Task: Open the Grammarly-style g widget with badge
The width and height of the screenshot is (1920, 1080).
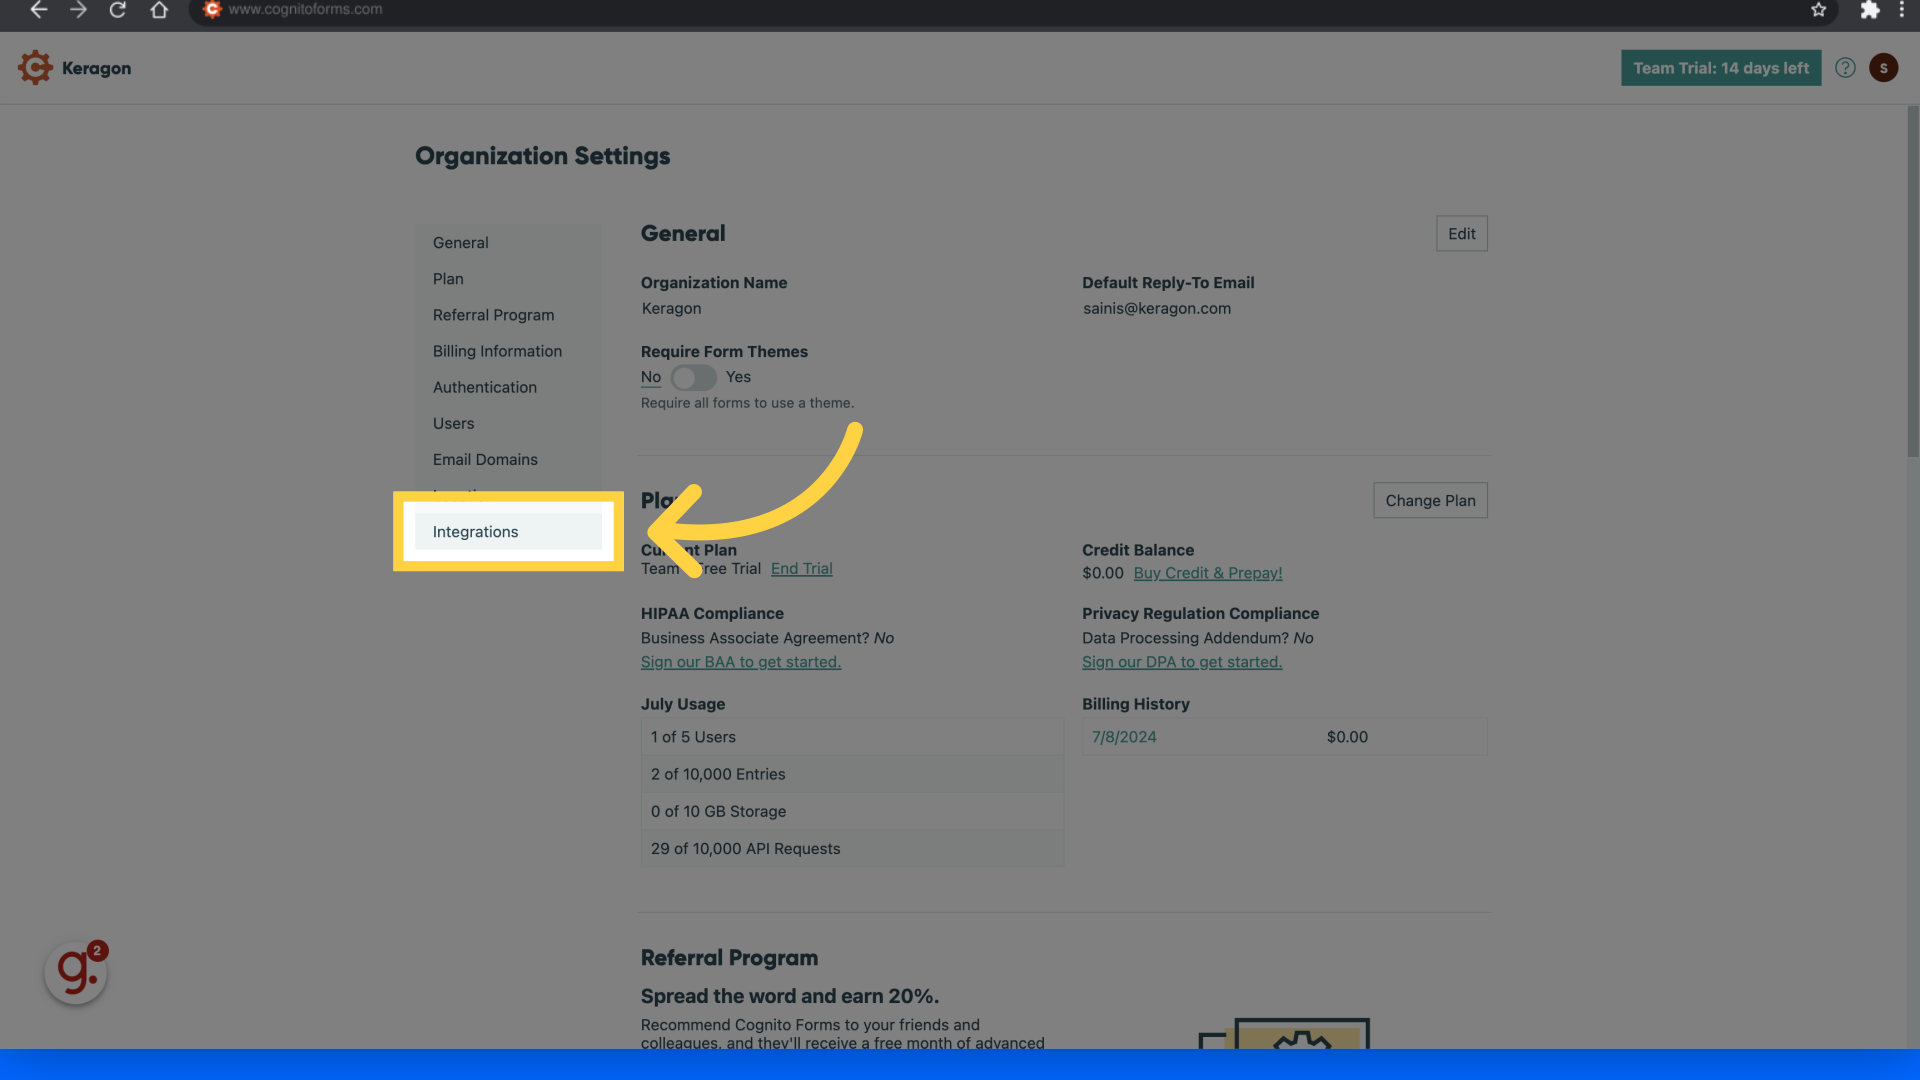Action: [76, 972]
